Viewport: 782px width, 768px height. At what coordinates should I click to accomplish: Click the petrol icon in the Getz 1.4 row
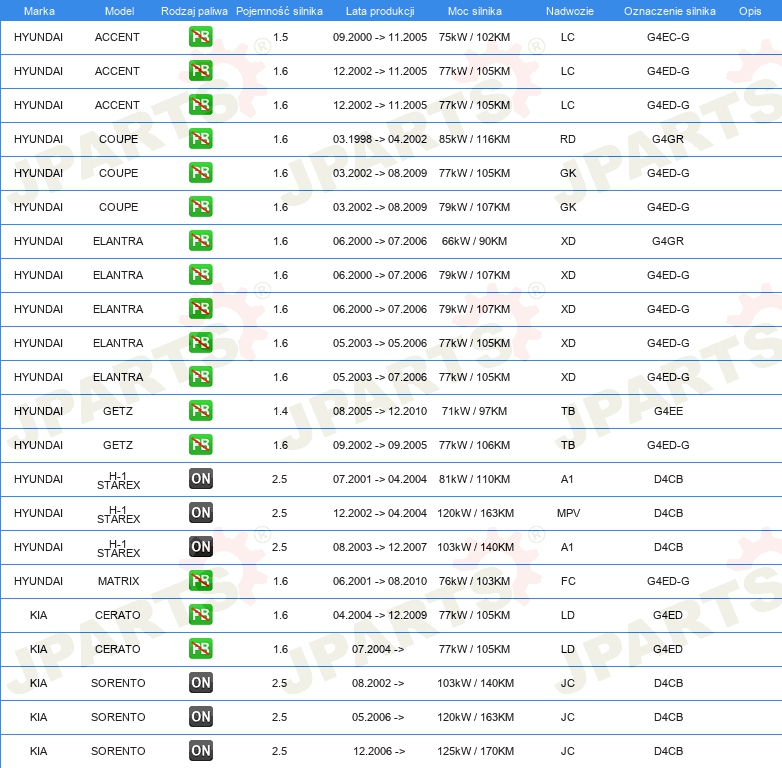(x=200, y=411)
